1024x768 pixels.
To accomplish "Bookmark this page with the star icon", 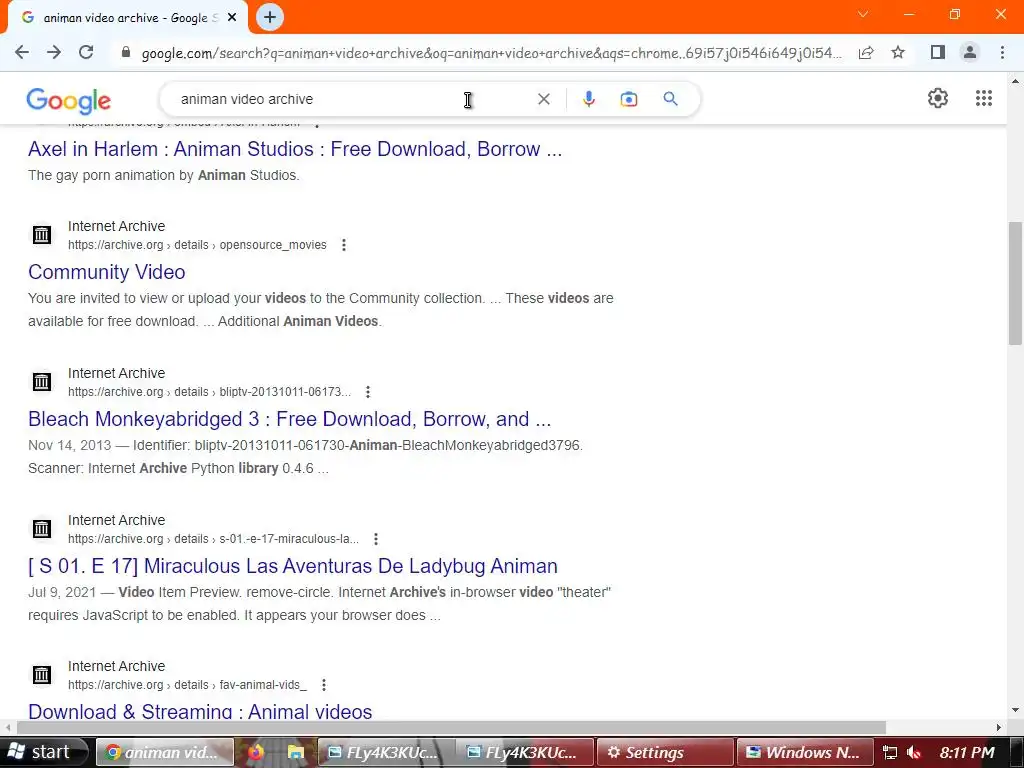I will tap(899, 52).
